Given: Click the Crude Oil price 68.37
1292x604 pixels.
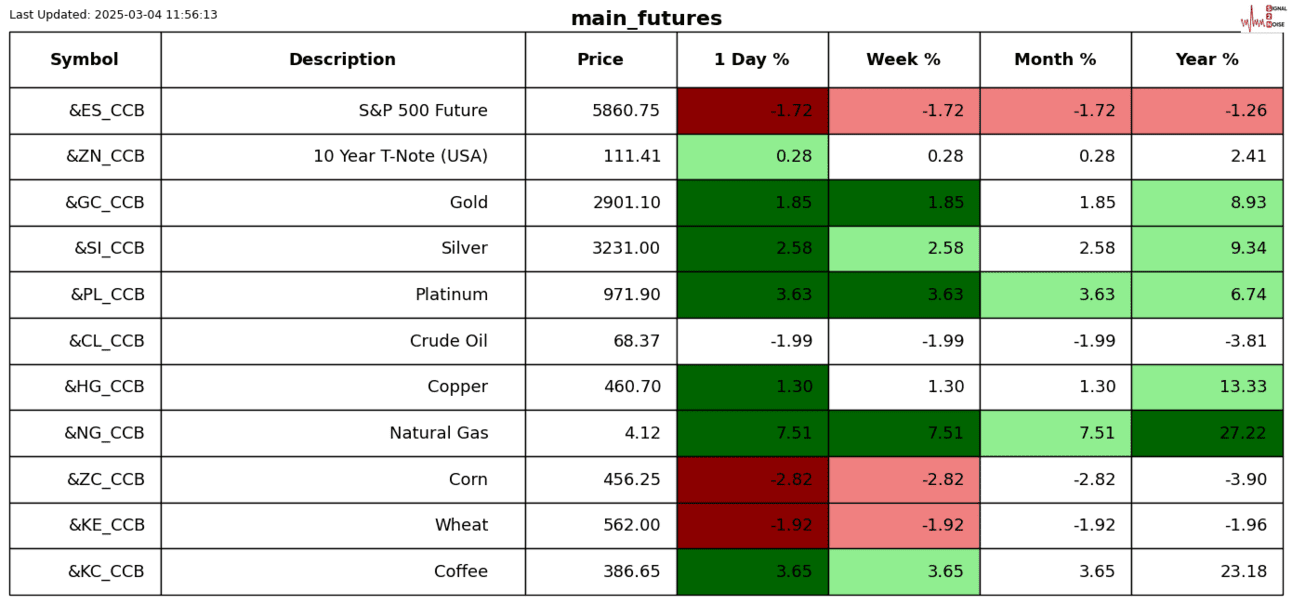Looking at the screenshot, I should pyautogui.click(x=636, y=341).
